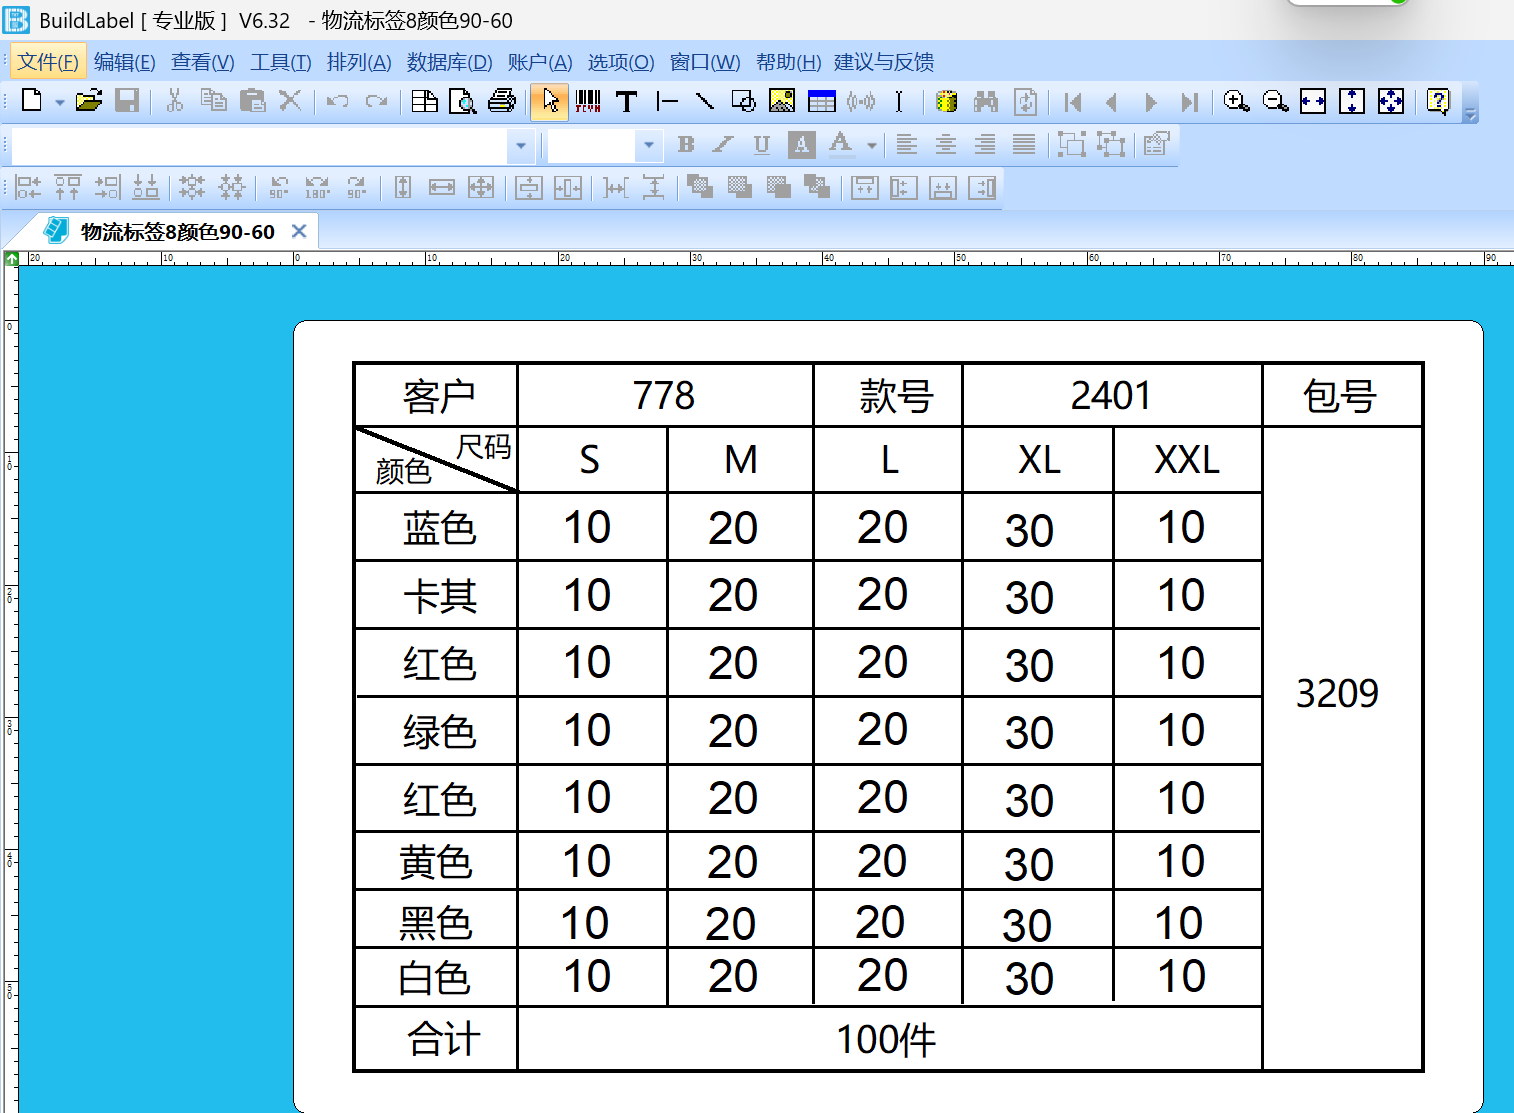Pick the diagonal line drawing tool
The width and height of the screenshot is (1514, 1113).
(705, 101)
